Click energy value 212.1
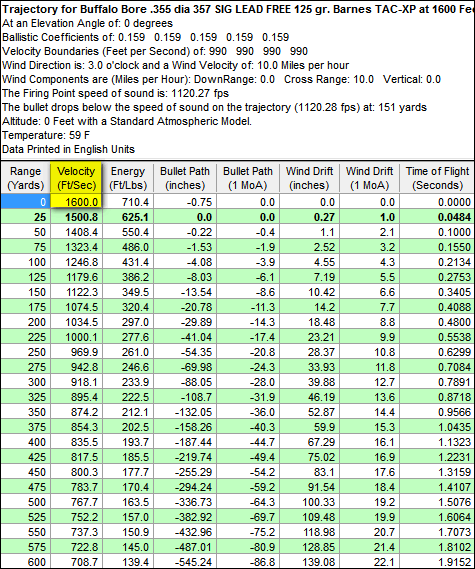 tap(128, 412)
